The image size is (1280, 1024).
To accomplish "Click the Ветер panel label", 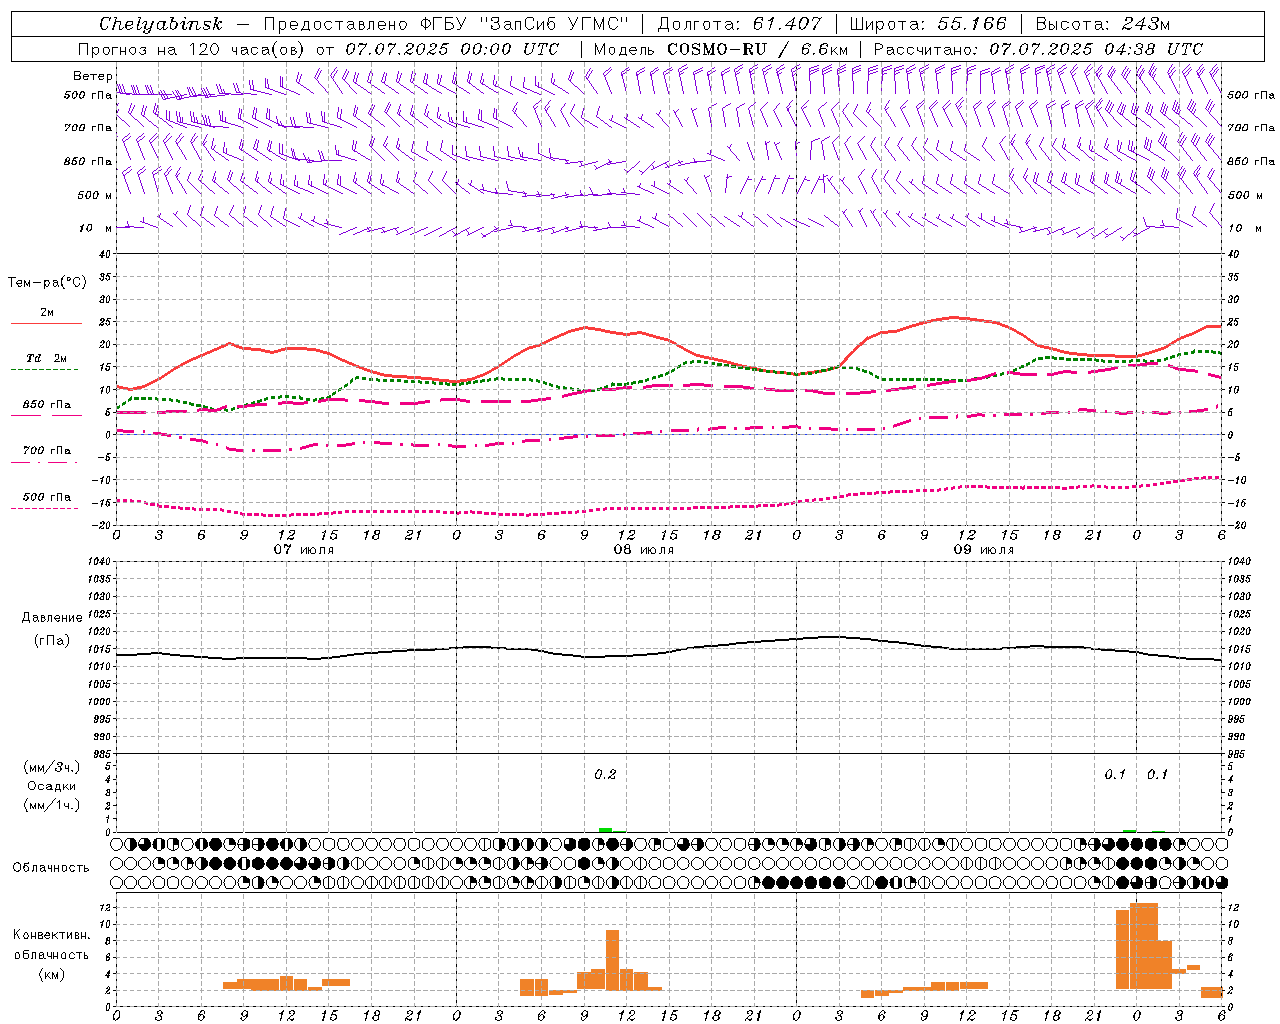I will [x=92, y=76].
